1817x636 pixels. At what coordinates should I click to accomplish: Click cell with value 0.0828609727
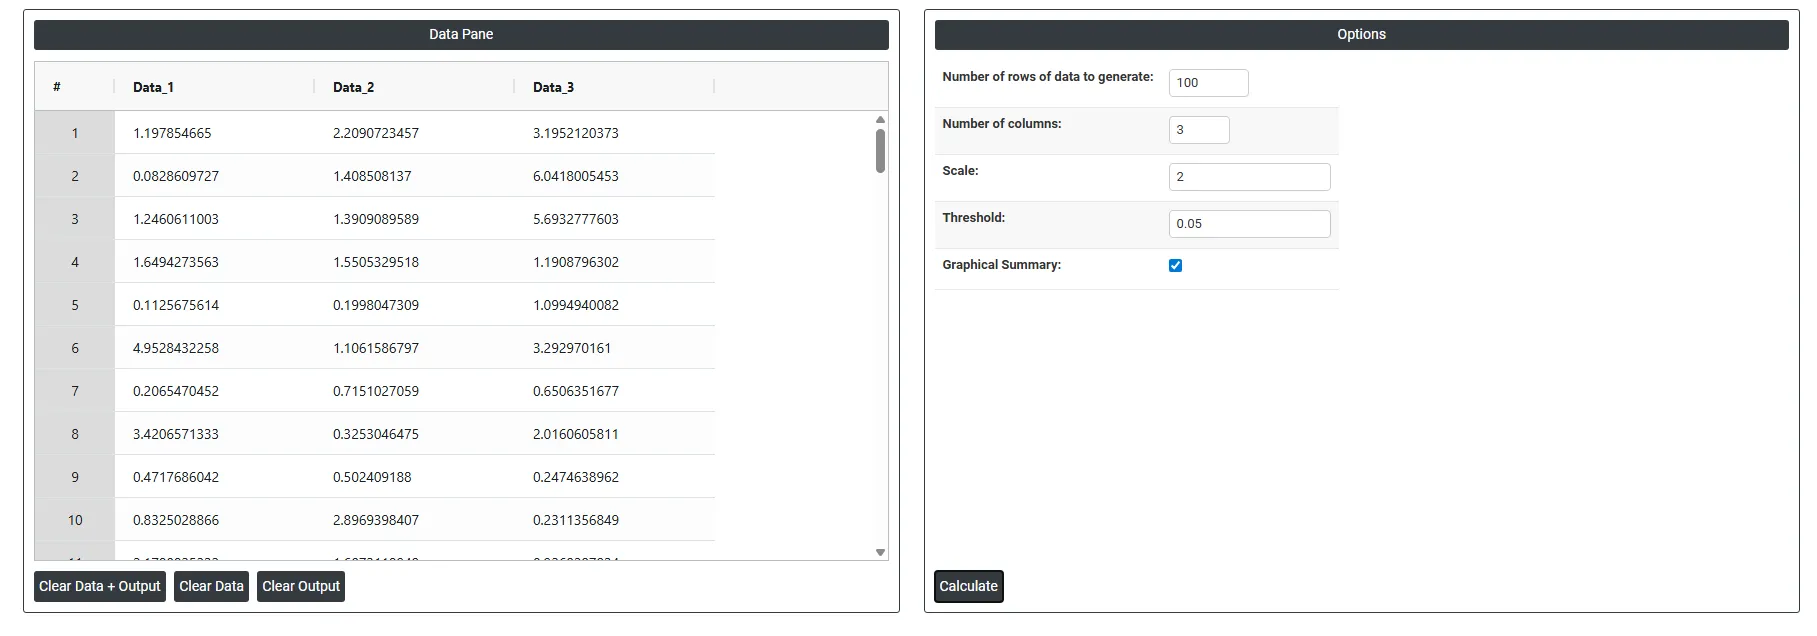215,176
